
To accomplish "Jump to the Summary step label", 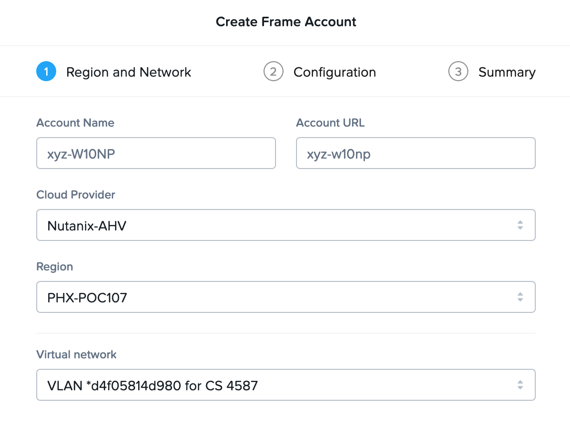I will tap(507, 72).
